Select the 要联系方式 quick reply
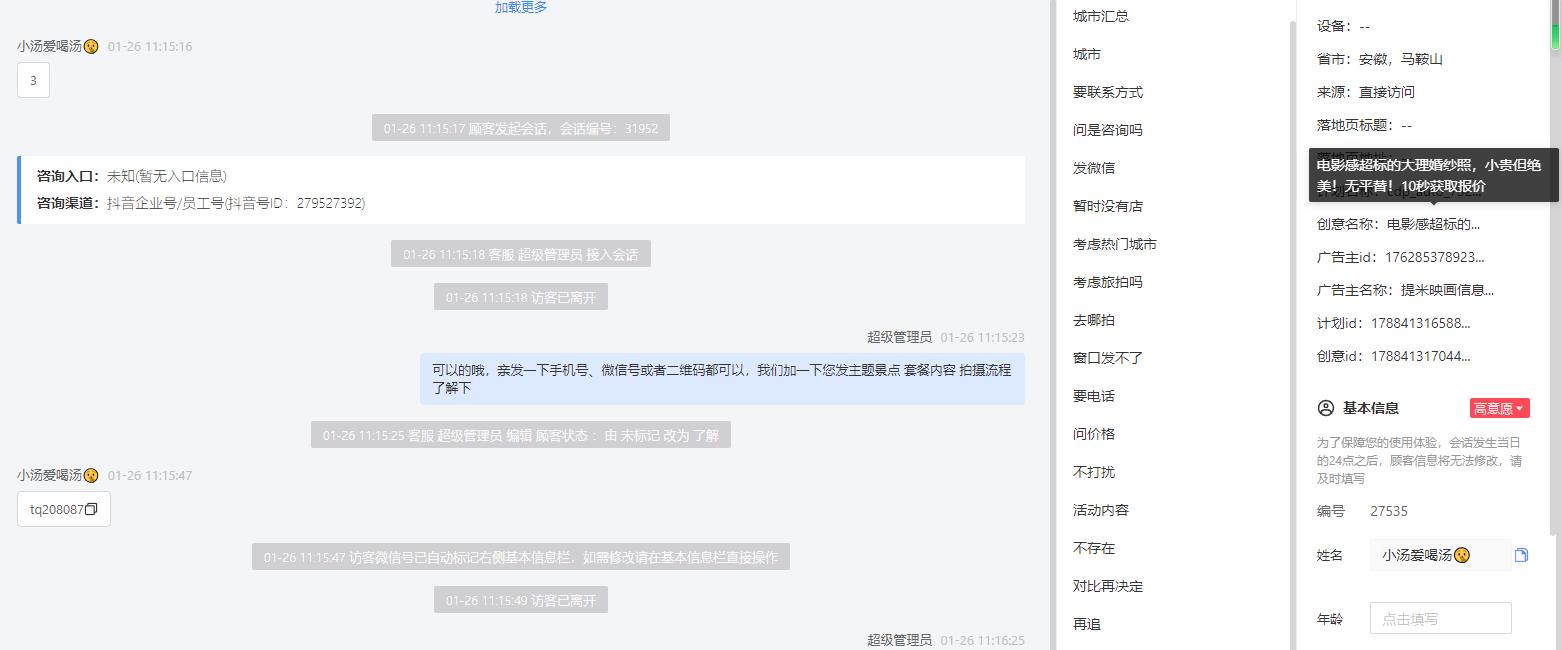The height and width of the screenshot is (650, 1562). point(1108,92)
